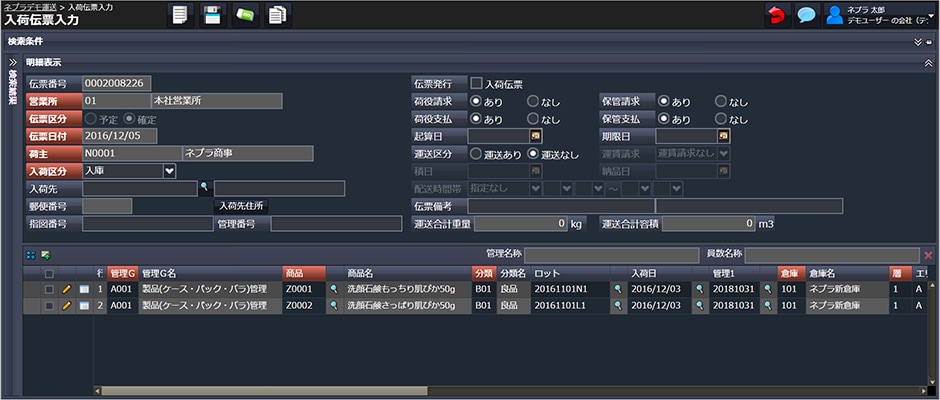
Task: Edit row 1 with the pencil icon
Action: click(x=67, y=289)
